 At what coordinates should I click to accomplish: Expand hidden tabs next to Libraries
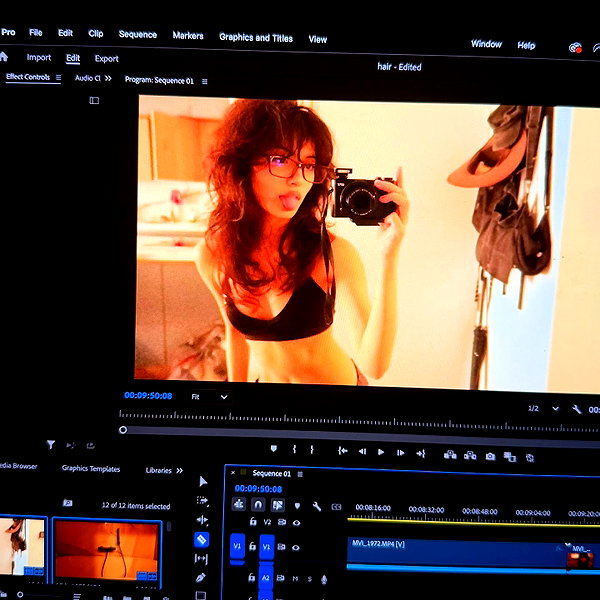coord(179,471)
